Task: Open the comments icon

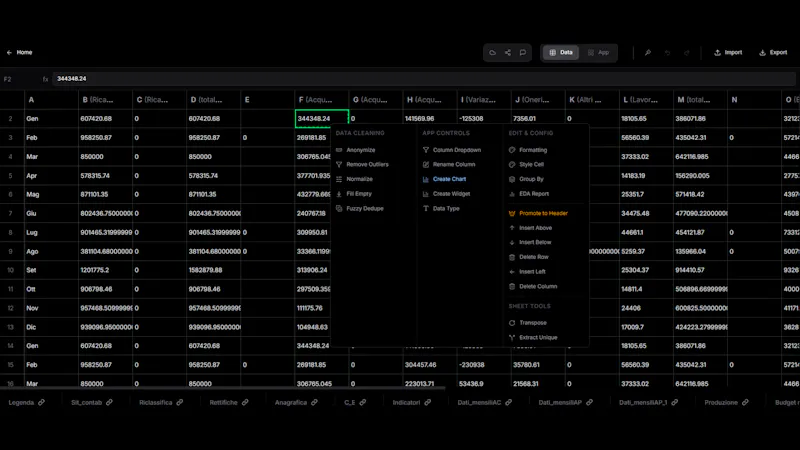Action: coord(523,53)
